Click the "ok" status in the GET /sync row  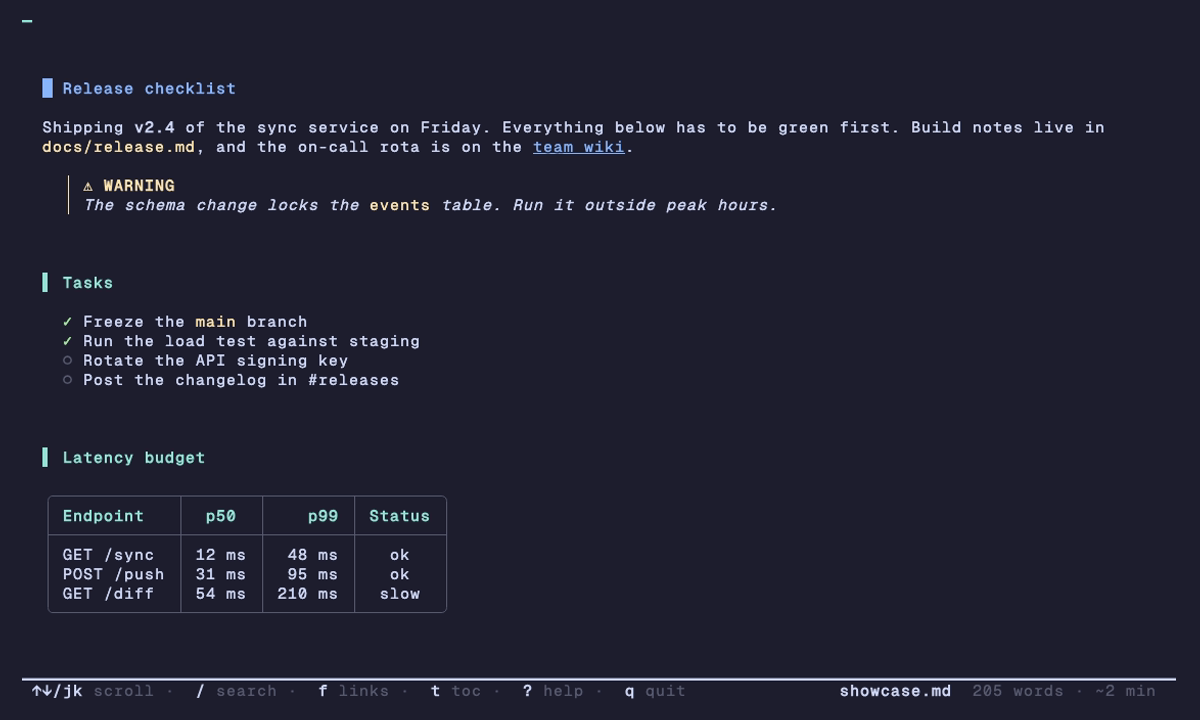click(400, 555)
